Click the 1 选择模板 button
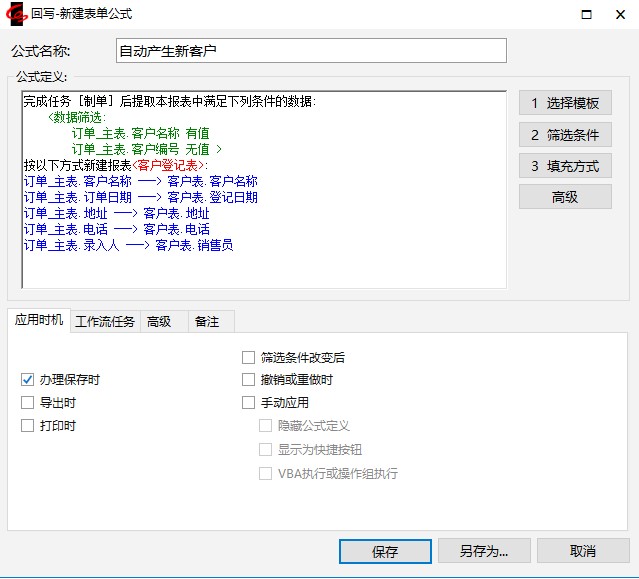639x579 pixels. pyautogui.click(x=565, y=103)
